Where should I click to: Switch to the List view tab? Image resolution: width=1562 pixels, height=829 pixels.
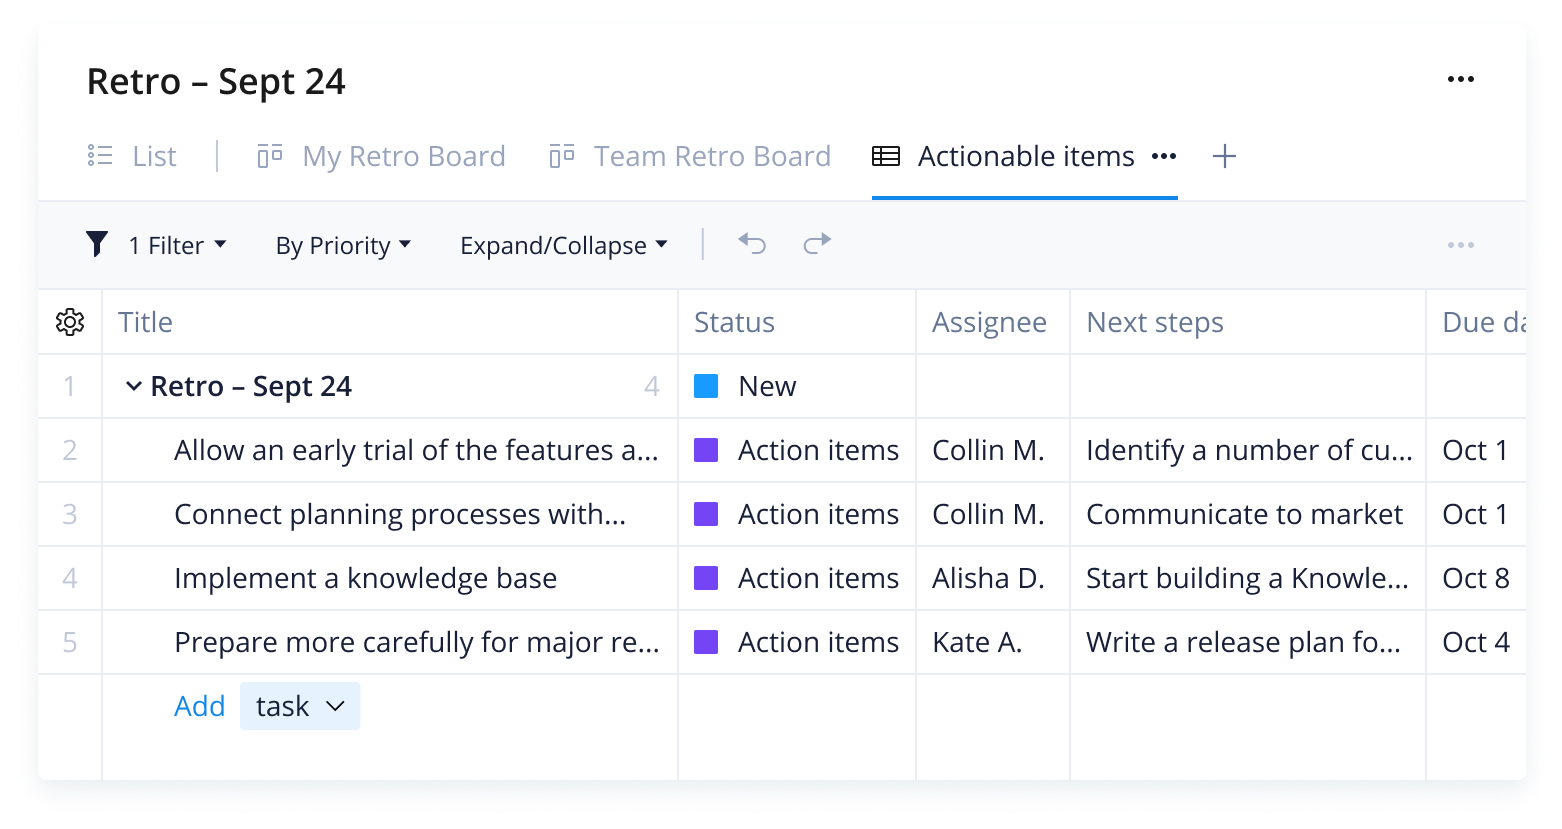132,156
